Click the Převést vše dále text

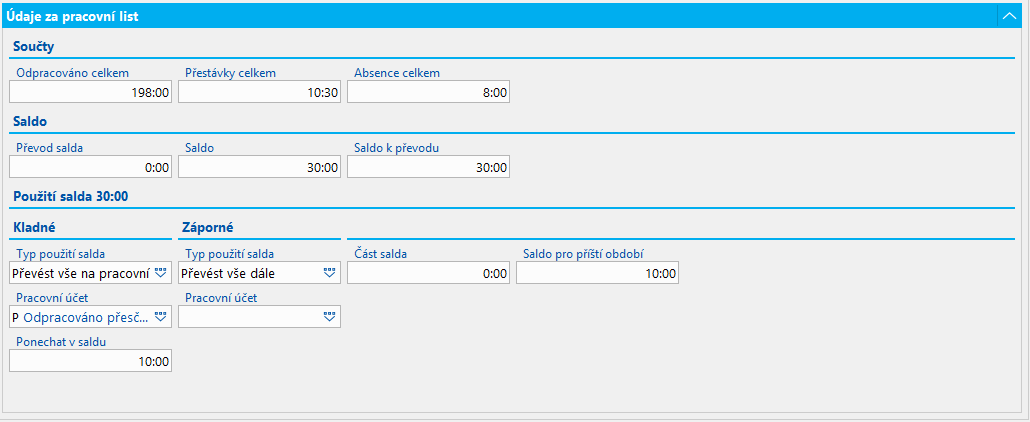(x=228, y=273)
